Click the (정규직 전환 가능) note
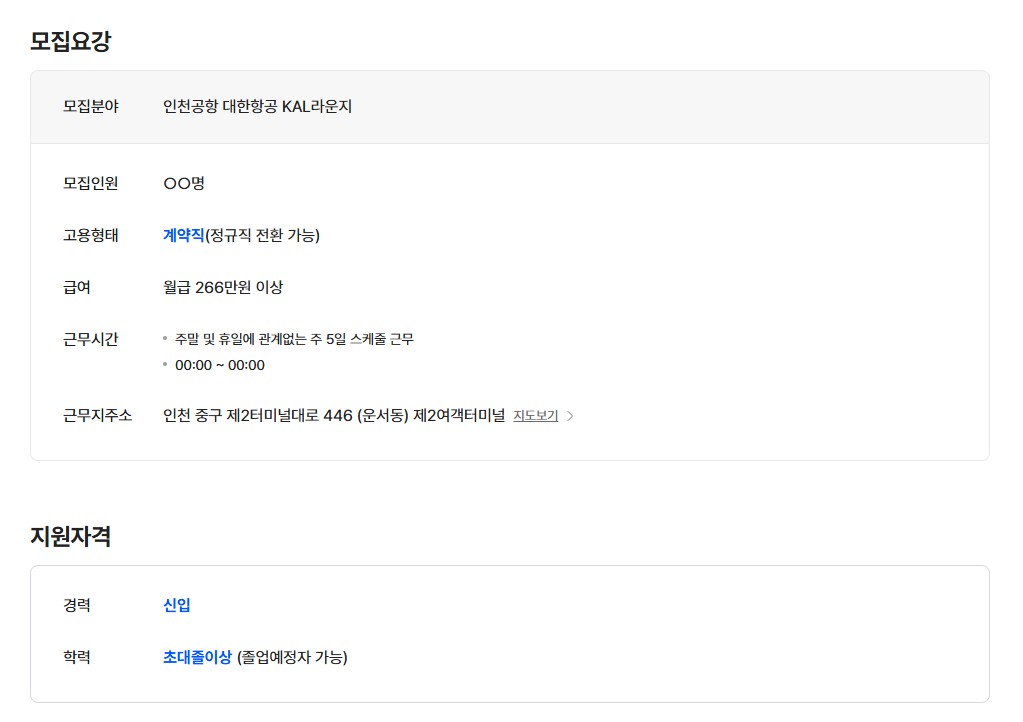The height and width of the screenshot is (722, 1023). (262, 235)
